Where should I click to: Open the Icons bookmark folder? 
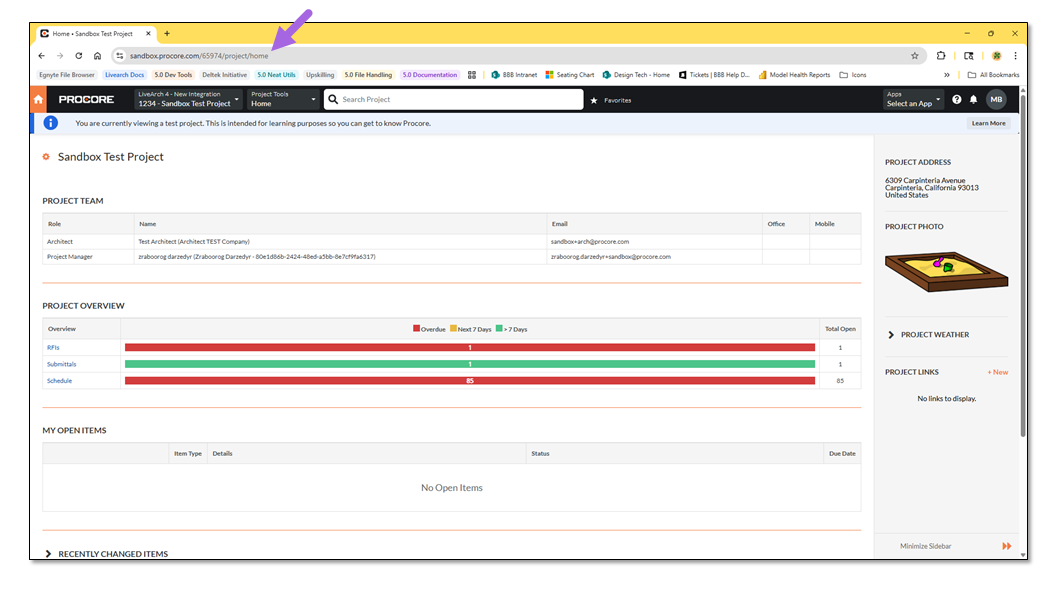tap(853, 75)
